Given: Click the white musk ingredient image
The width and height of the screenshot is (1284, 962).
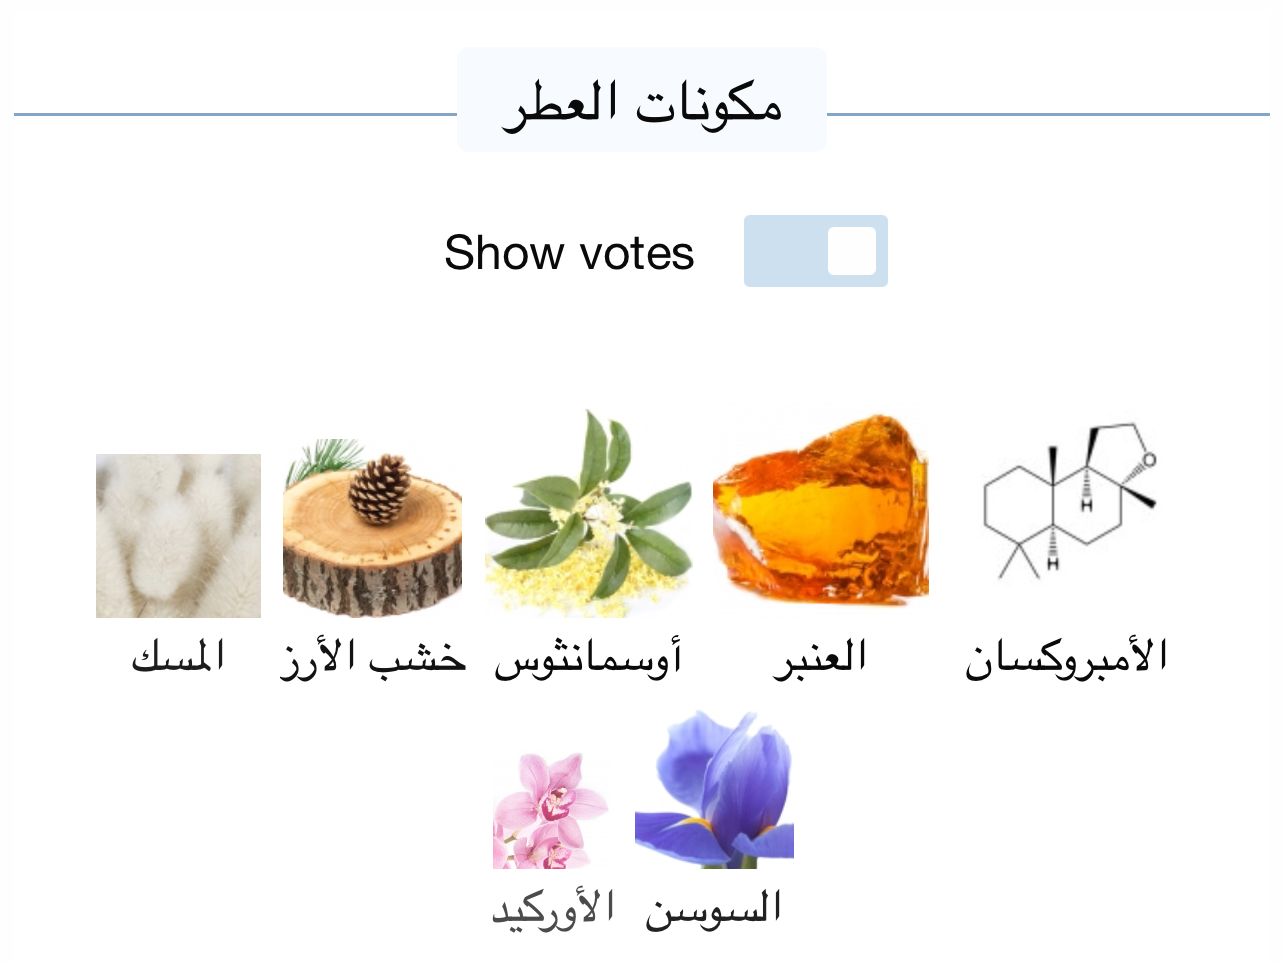Looking at the screenshot, I should pyautogui.click(x=178, y=535).
